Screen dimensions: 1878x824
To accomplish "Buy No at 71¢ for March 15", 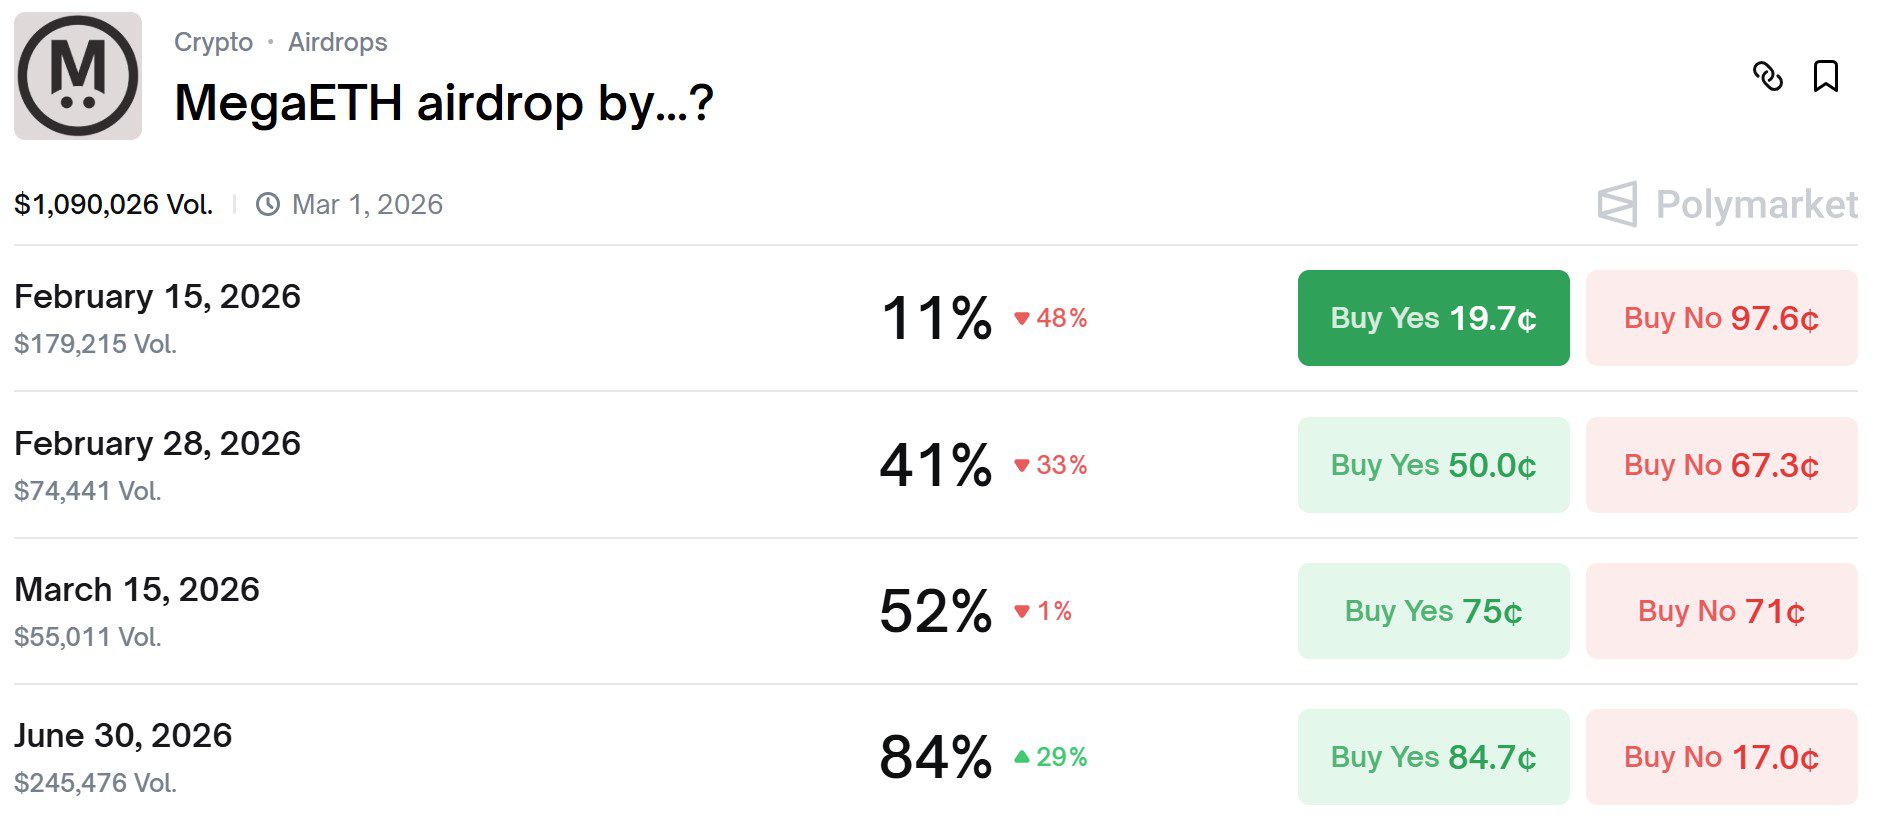I will (x=1721, y=611).
